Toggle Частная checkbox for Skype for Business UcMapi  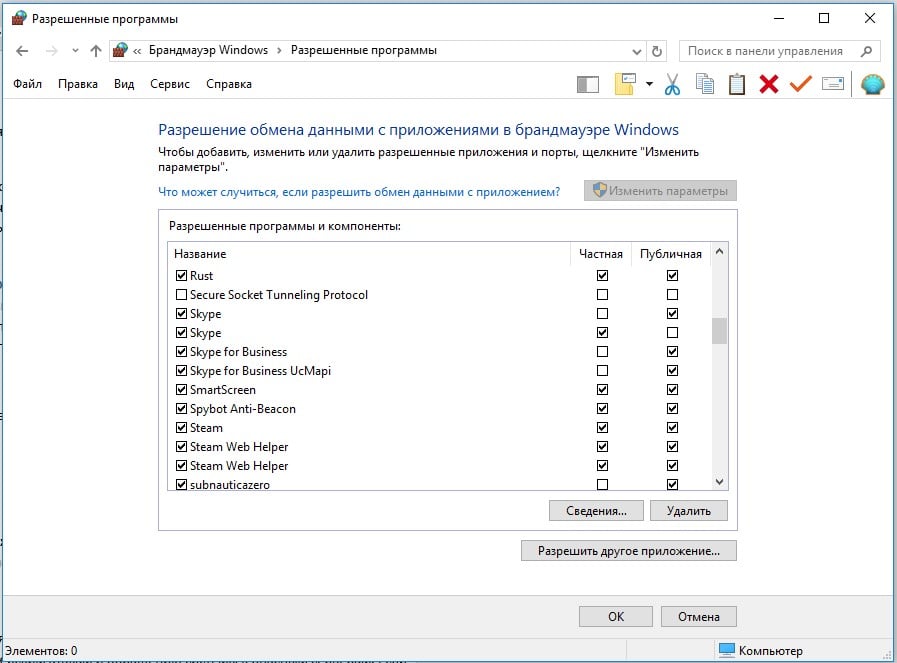602,371
